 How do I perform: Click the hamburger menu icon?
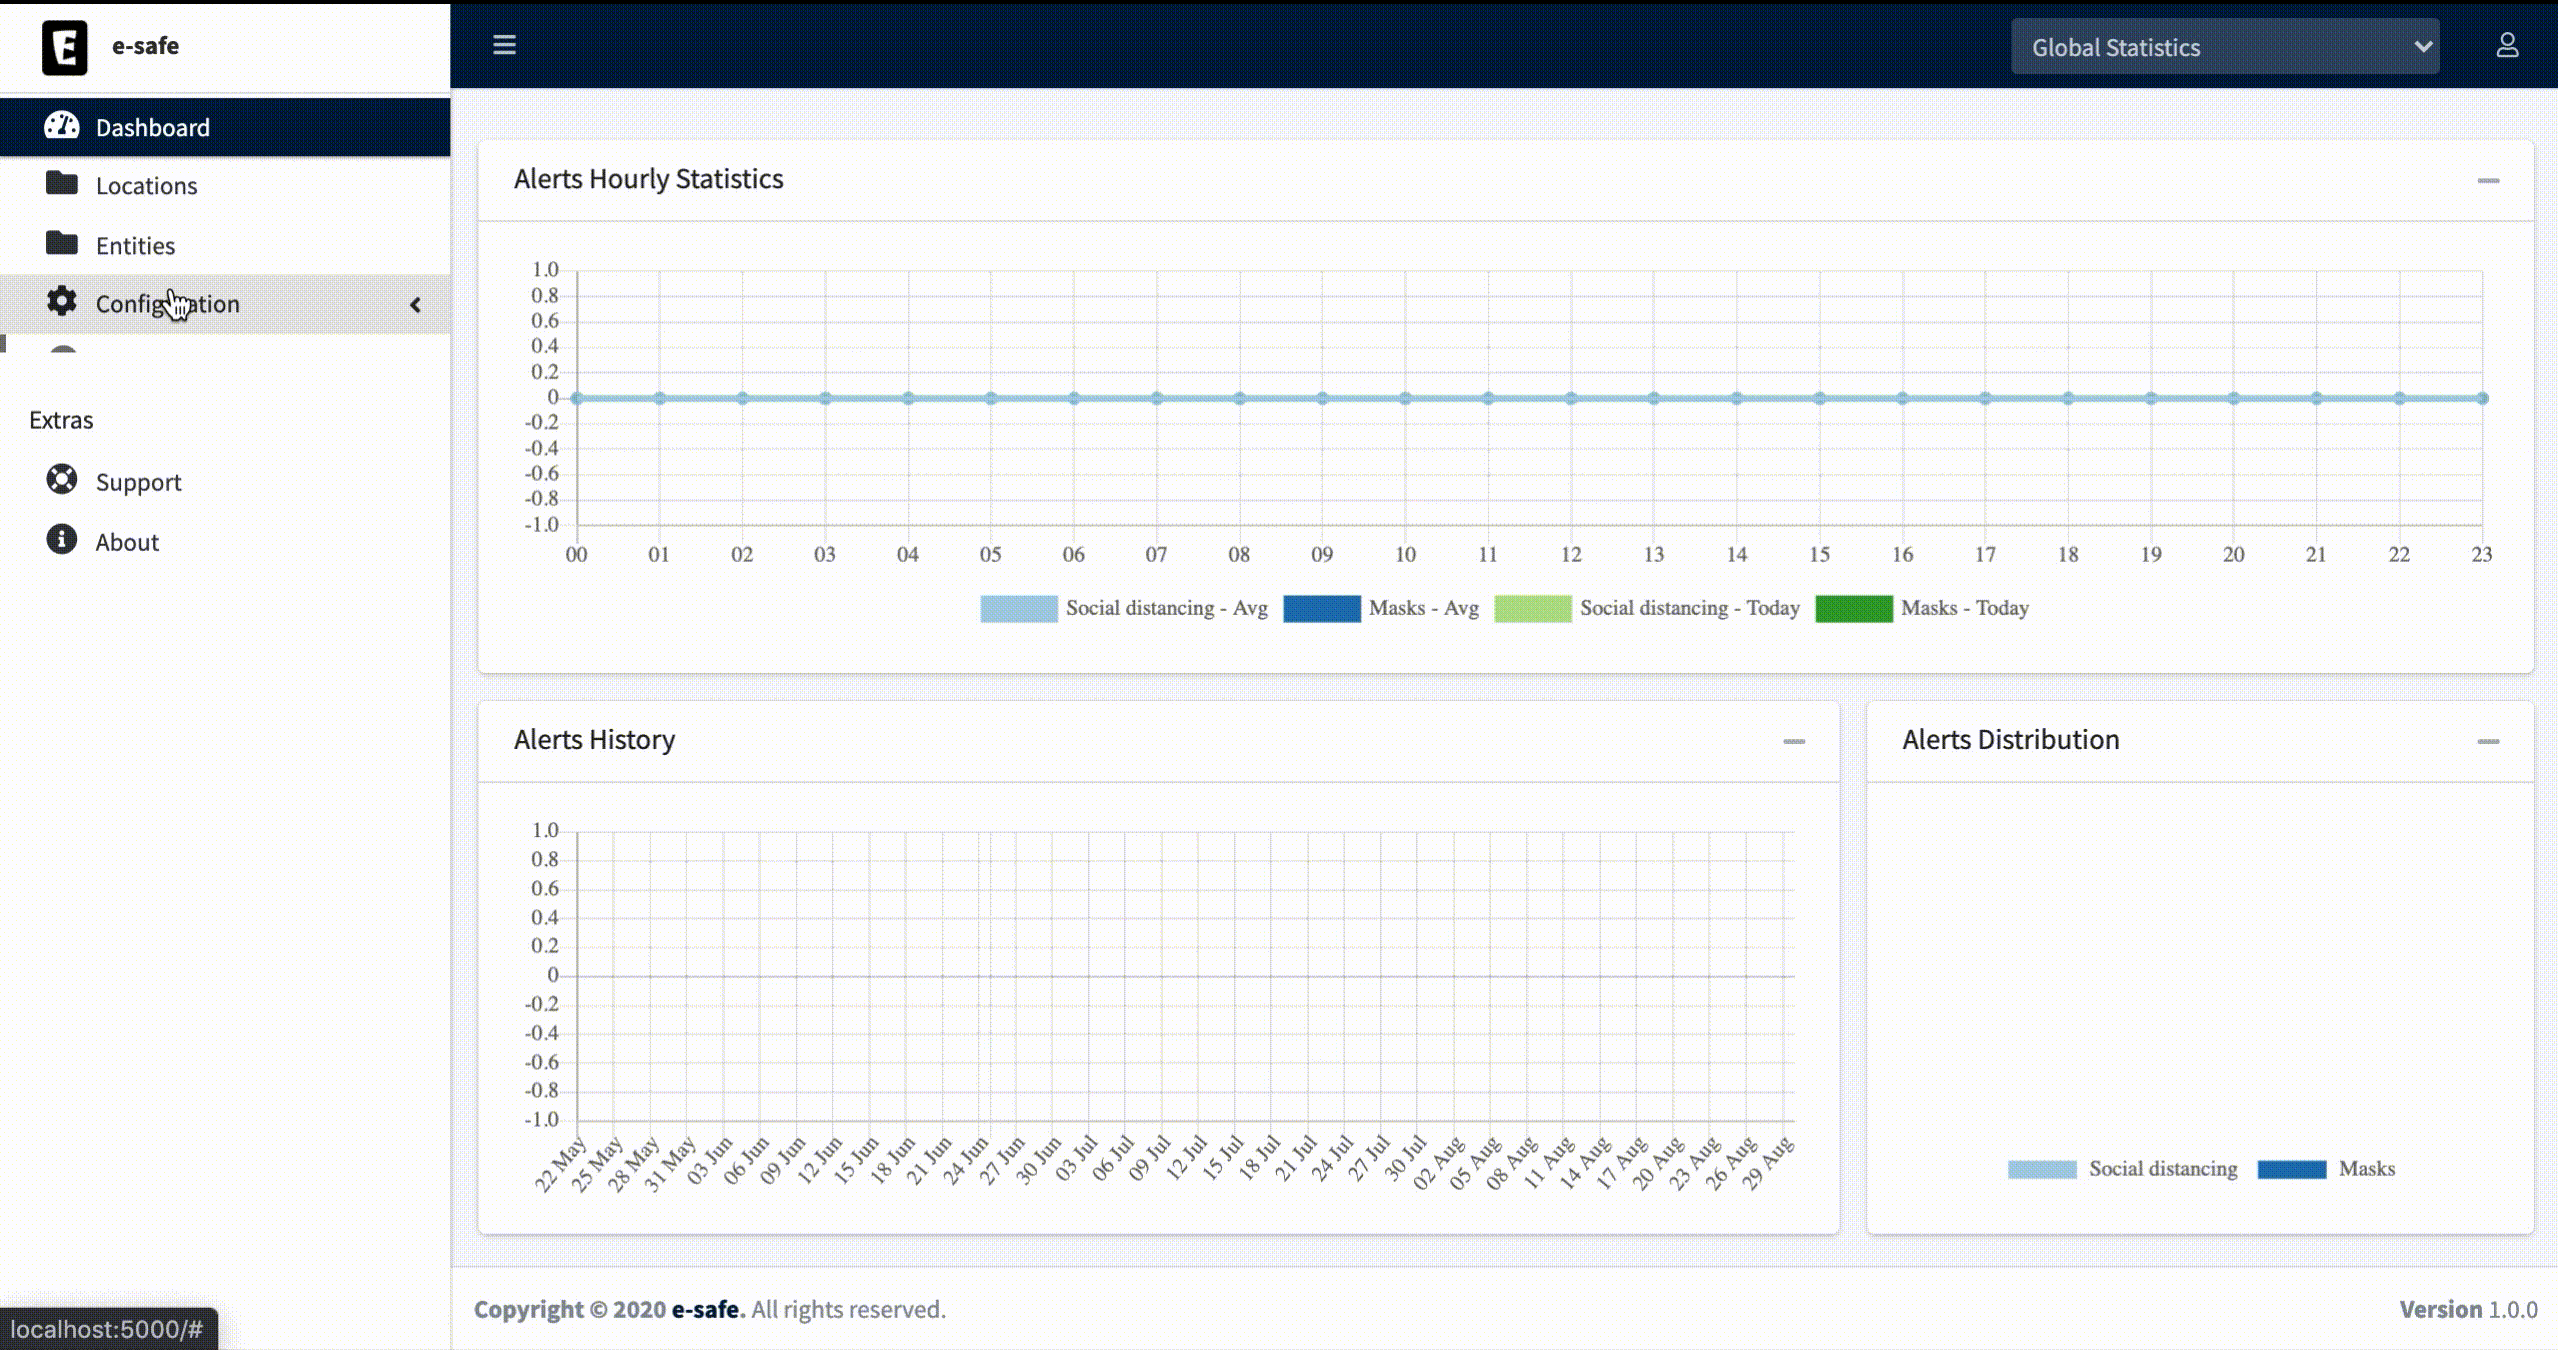pyautogui.click(x=504, y=44)
